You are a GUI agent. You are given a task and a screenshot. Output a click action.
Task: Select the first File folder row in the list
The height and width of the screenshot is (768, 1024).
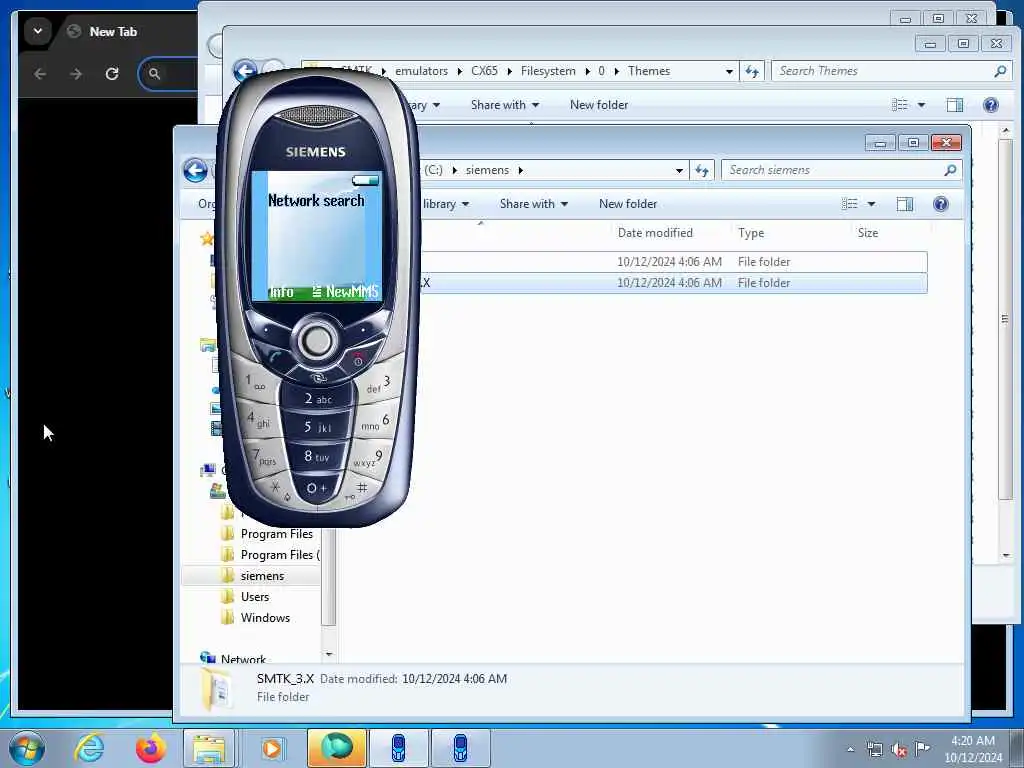point(673,262)
